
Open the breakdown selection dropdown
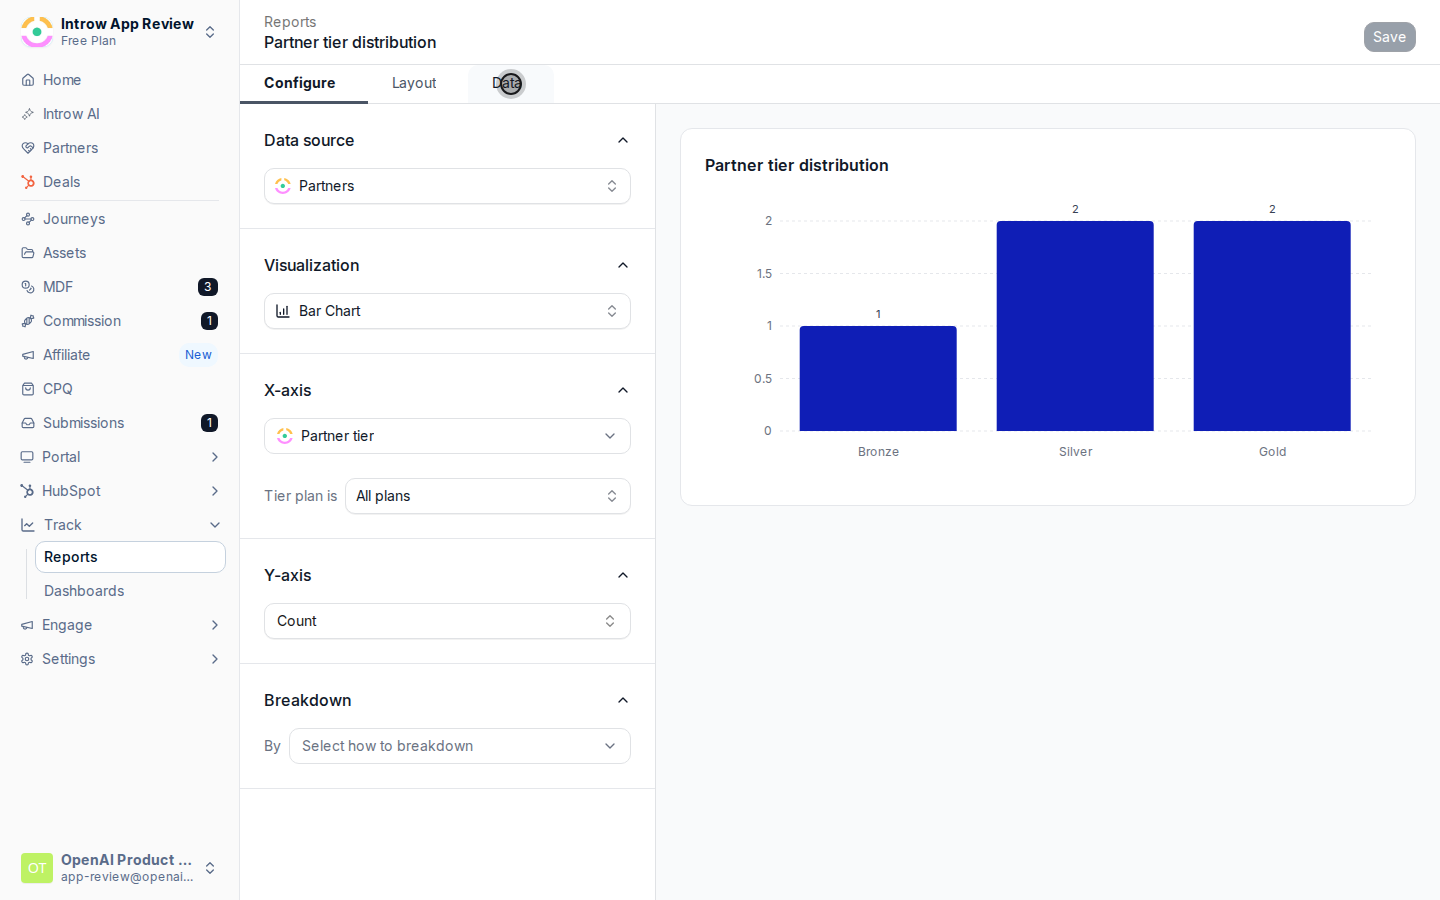(x=460, y=746)
